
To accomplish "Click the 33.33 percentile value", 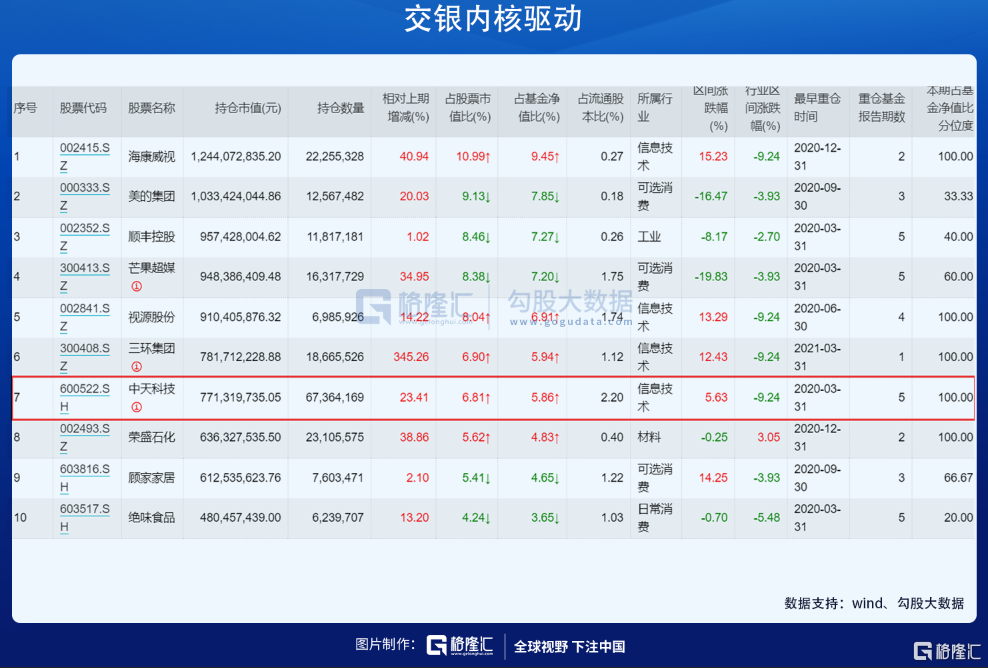I will pyautogui.click(x=958, y=197).
